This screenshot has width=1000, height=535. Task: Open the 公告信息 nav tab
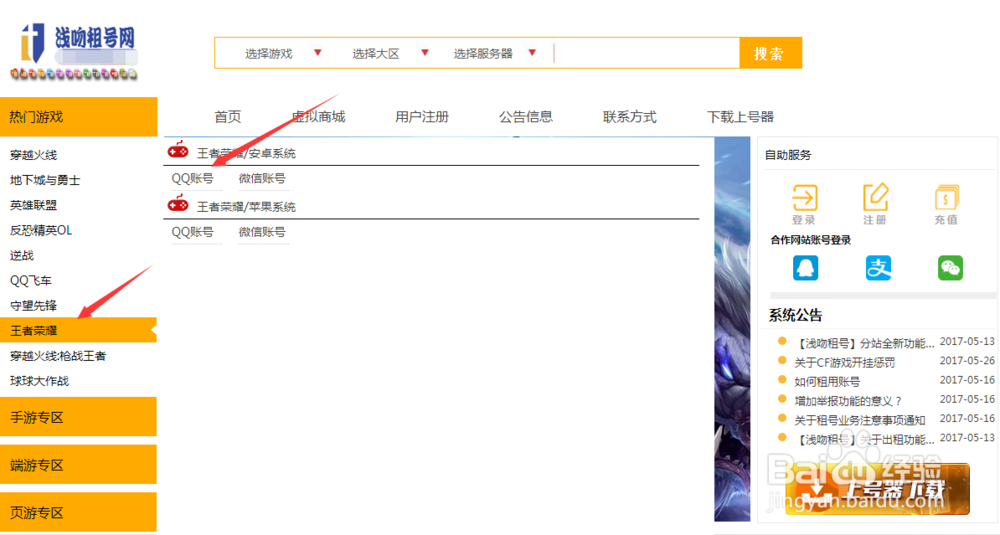click(x=526, y=117)
